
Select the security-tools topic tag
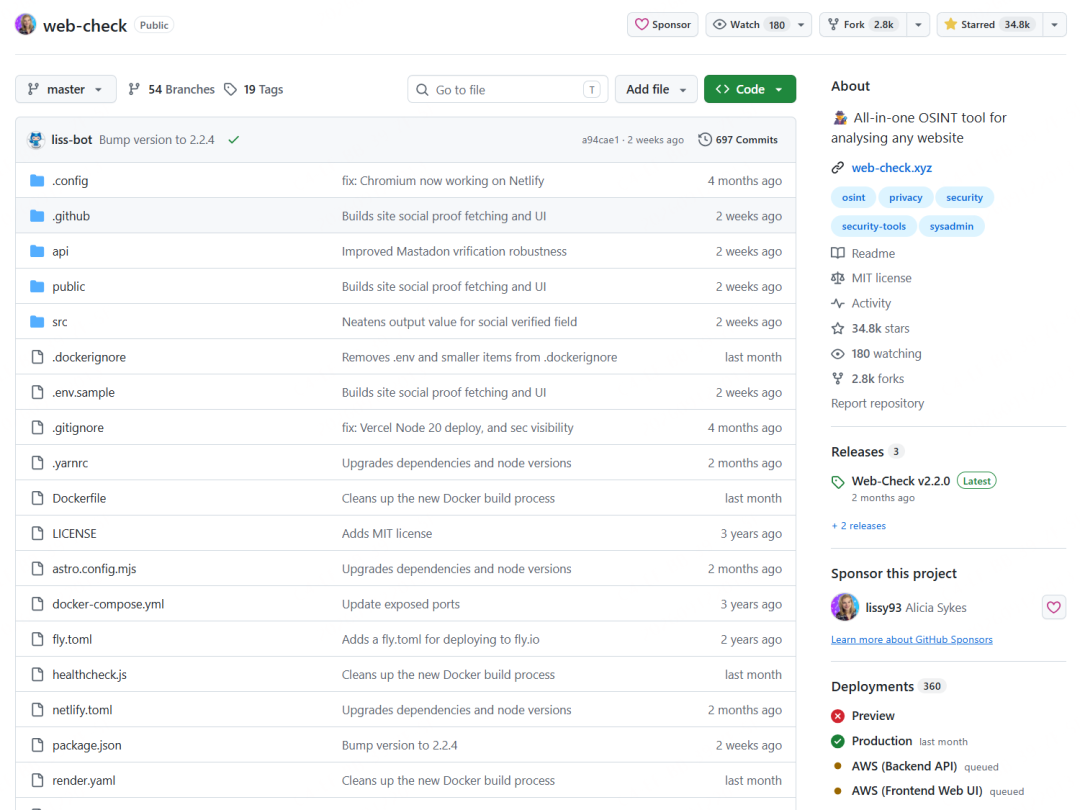[873, 227]
